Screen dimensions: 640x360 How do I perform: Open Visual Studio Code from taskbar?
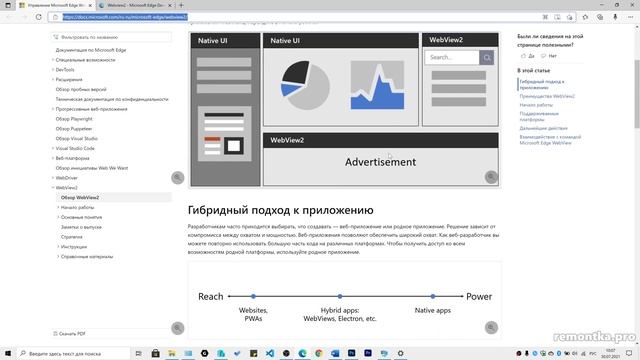coord(270,353)
